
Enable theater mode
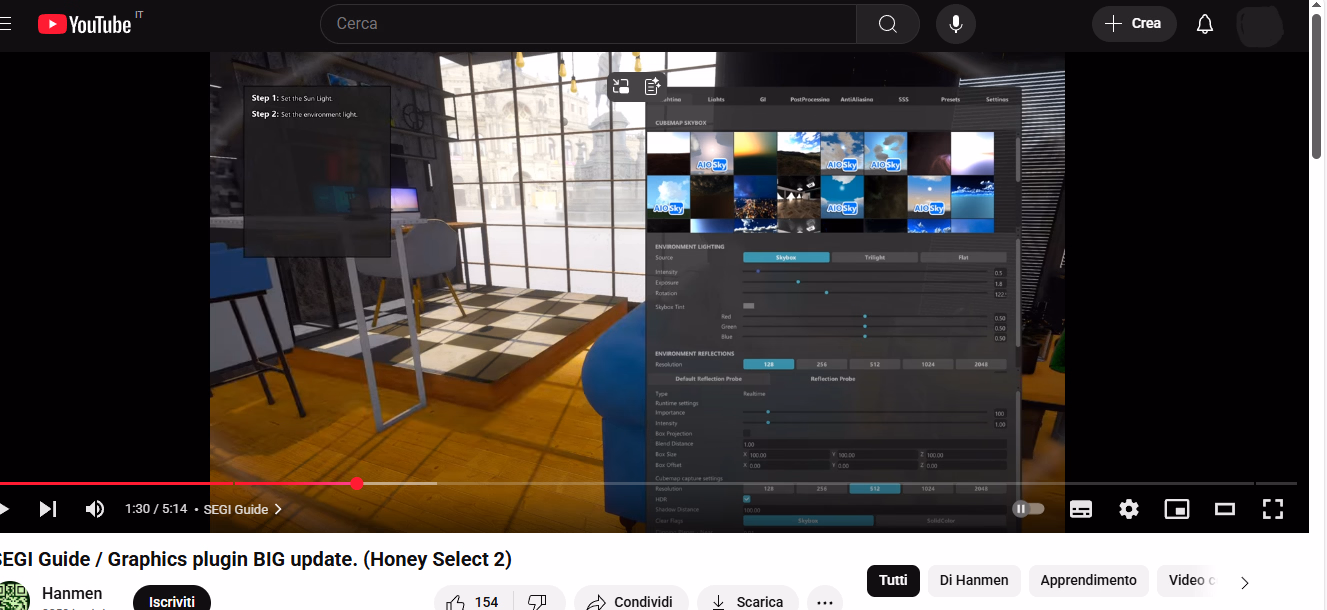1225,509
